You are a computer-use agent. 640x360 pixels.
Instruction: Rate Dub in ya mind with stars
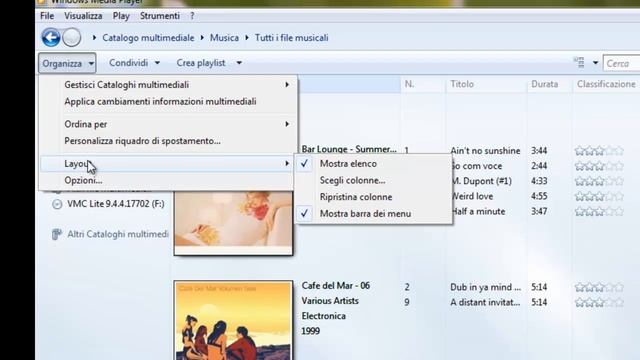click(599, 287)
